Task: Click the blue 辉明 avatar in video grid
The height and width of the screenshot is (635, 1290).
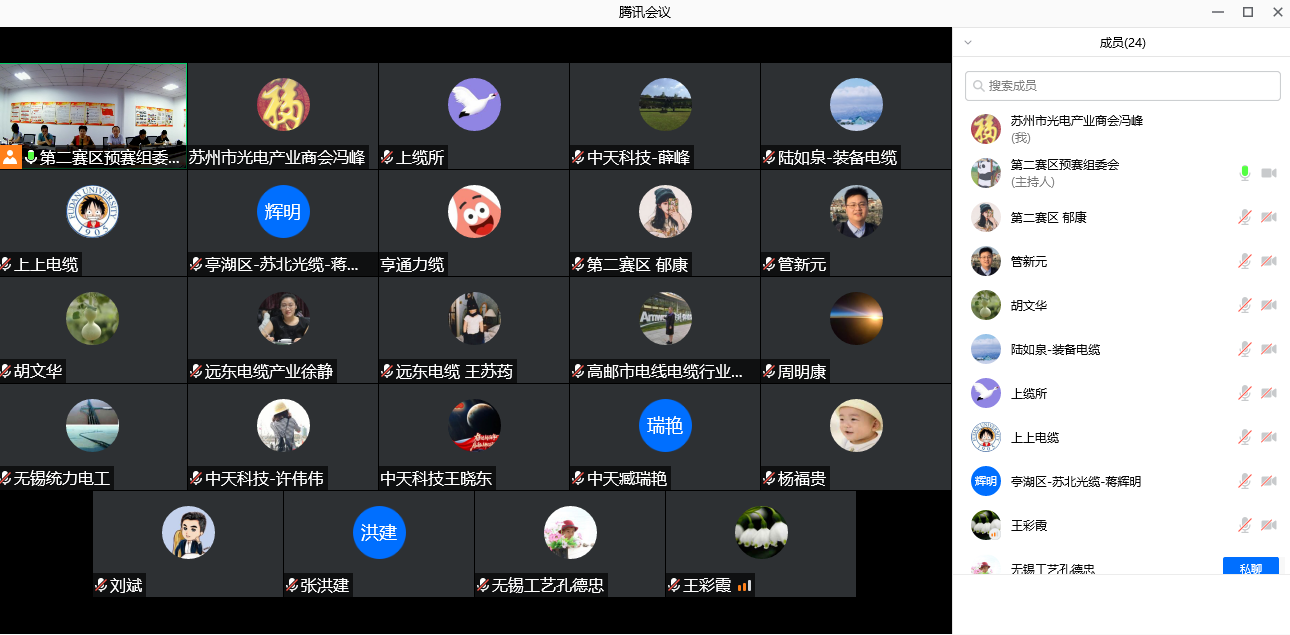Action: pyautogui.click(x=283, y=211)
